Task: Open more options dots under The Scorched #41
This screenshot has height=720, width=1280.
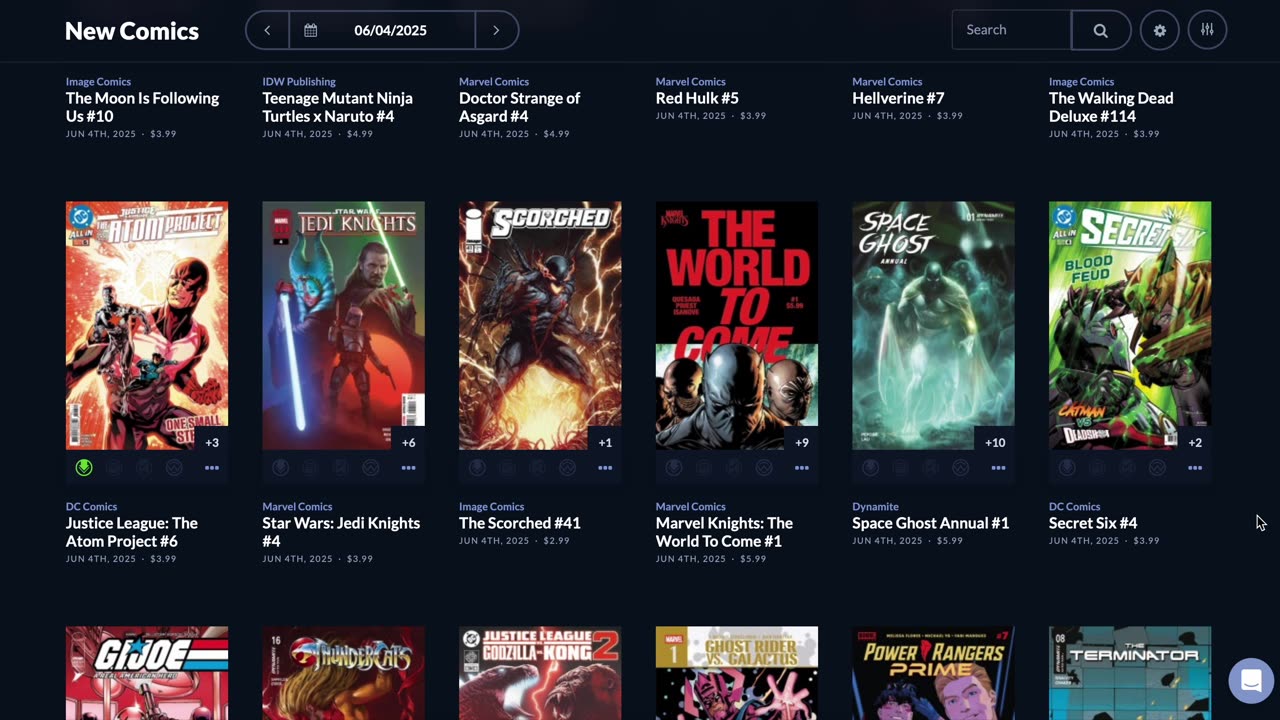Action: click(x=605, y=467)
